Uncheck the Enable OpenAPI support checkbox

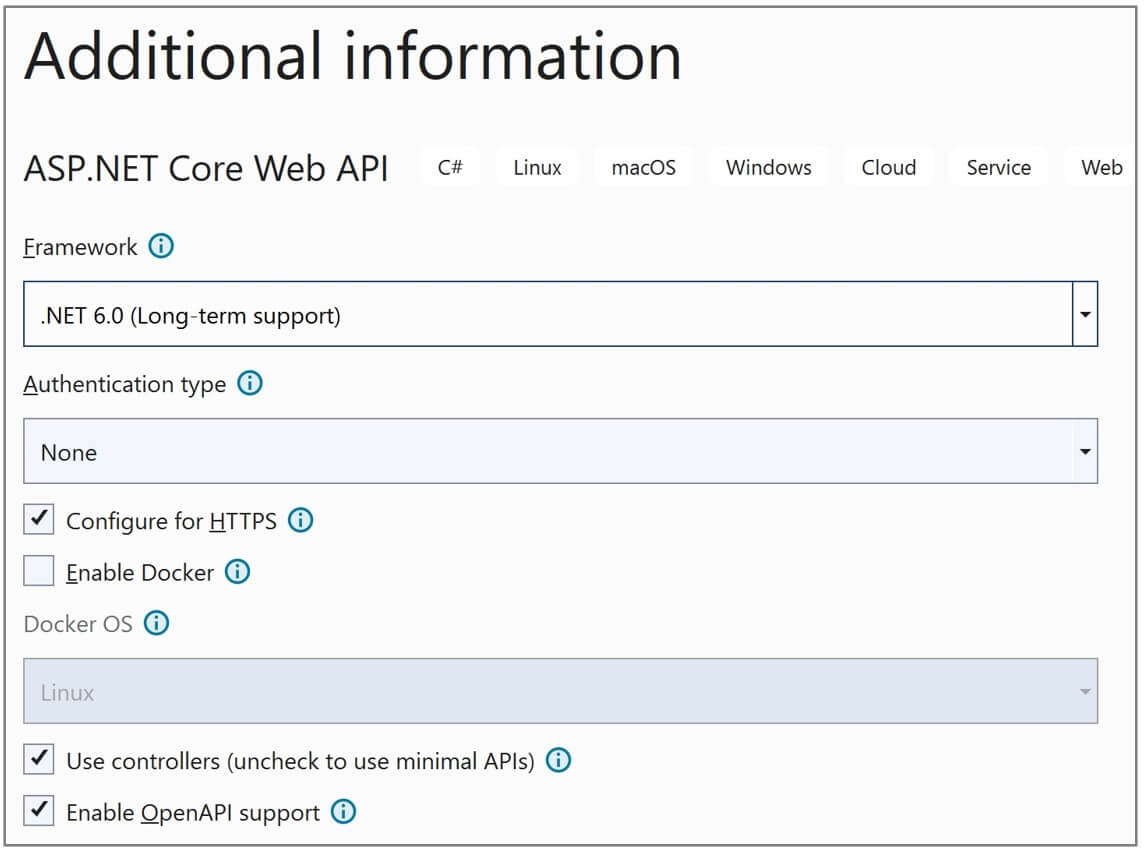click(39, 810)
